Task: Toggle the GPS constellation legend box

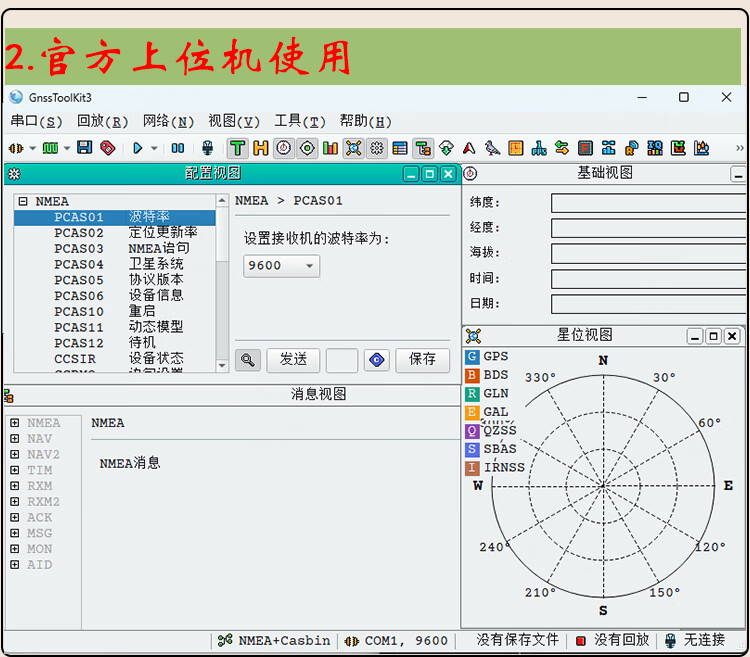Action: coord(472,356)
